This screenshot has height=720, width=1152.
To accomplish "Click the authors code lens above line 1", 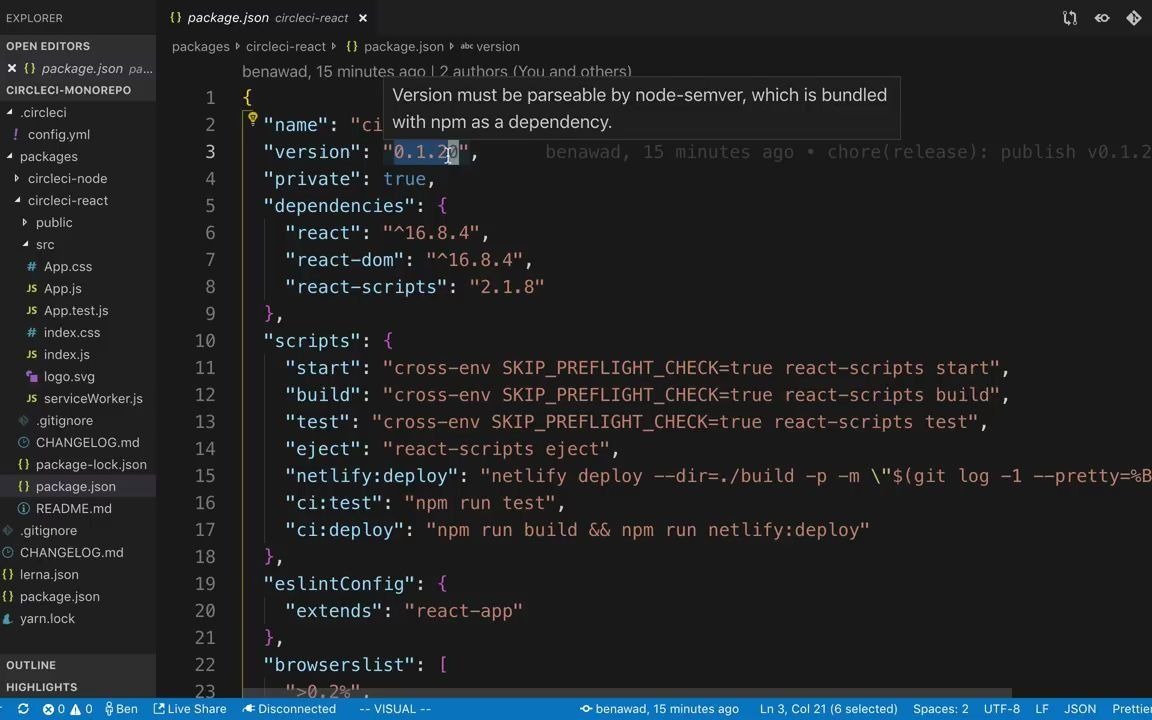I will [x=436, y=72].
